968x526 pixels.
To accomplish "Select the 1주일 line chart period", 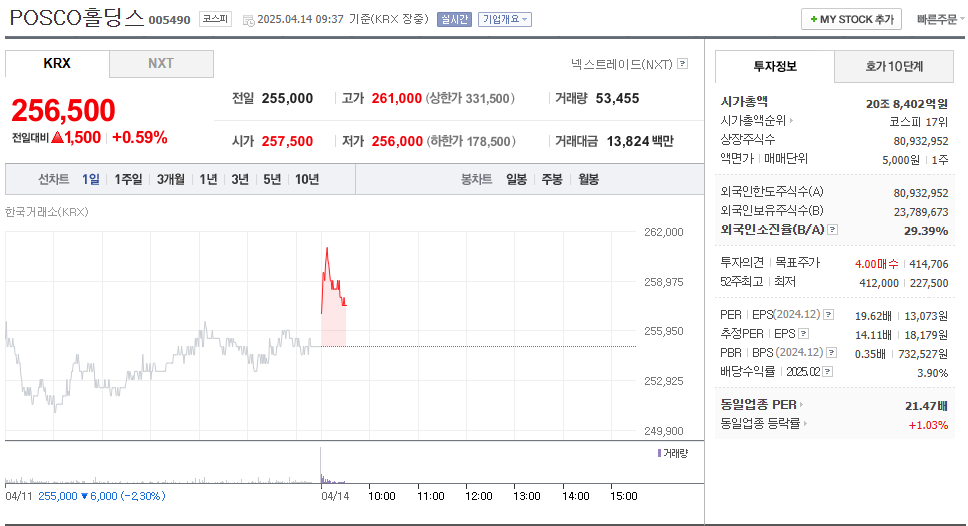I will [x=128, y=180].
